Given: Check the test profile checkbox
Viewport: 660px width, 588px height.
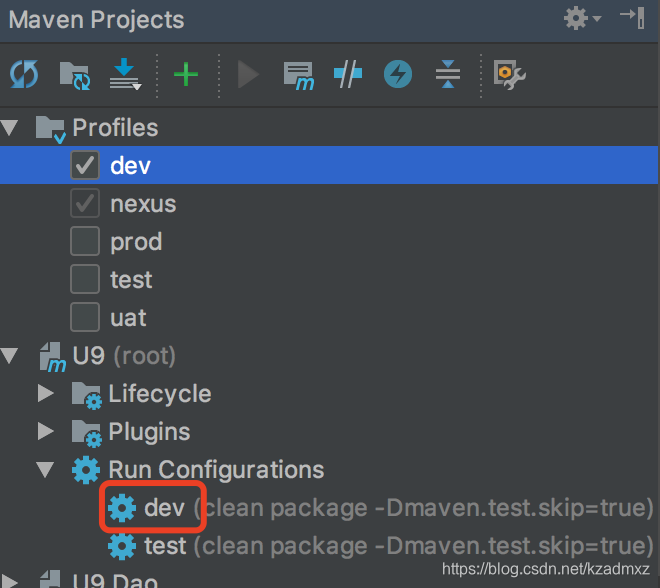Looking at the screenshot, I should point(85,279).
